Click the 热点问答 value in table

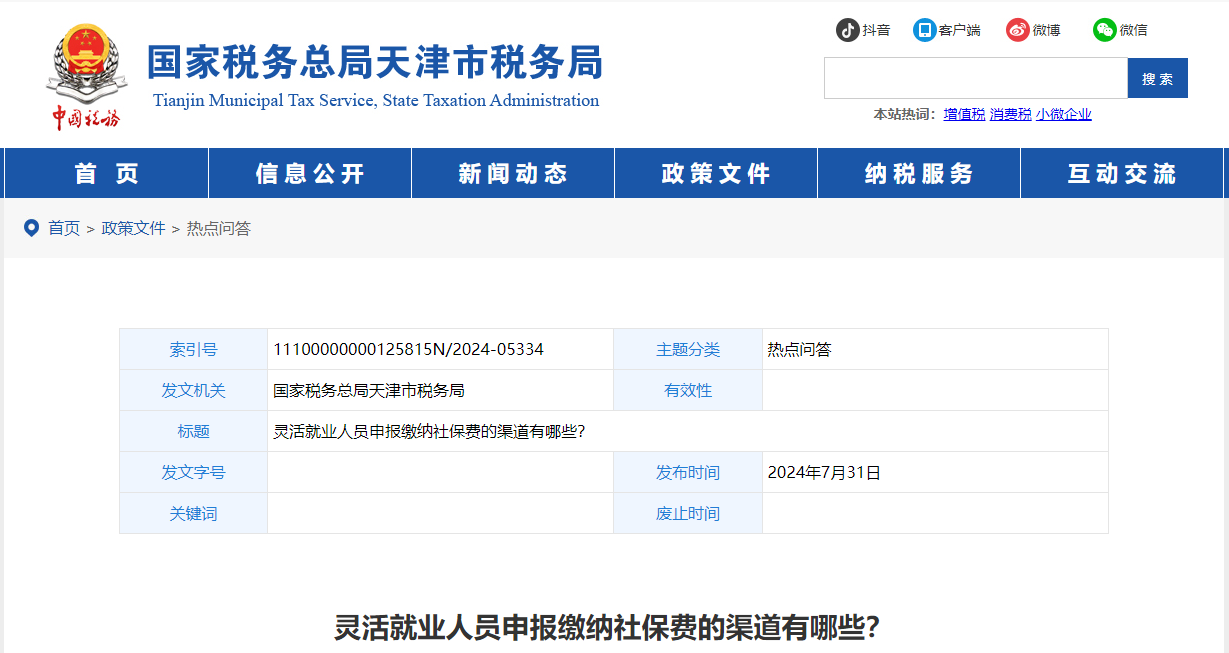click(x=799, y=349)
